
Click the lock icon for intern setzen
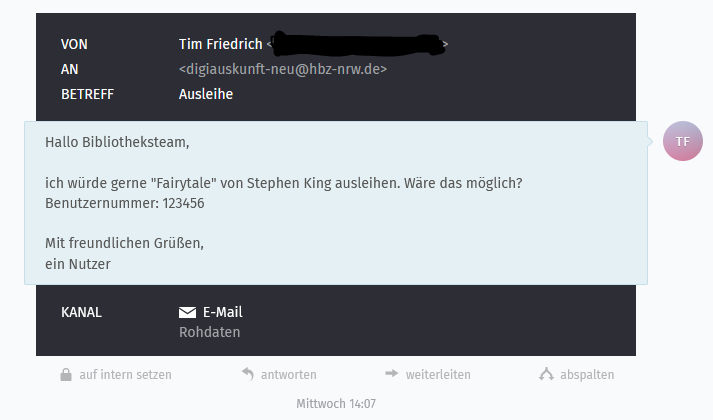[x=66, y=375]
